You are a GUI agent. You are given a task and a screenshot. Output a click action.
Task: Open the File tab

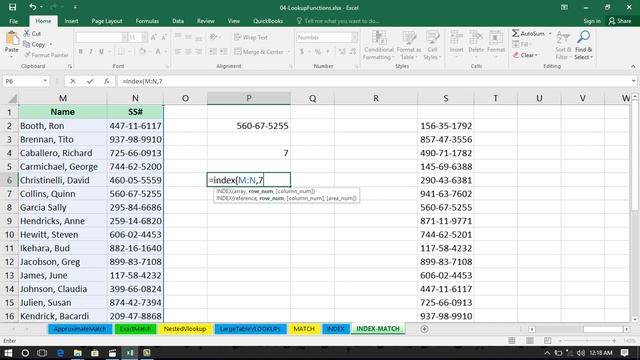[13, 21]
